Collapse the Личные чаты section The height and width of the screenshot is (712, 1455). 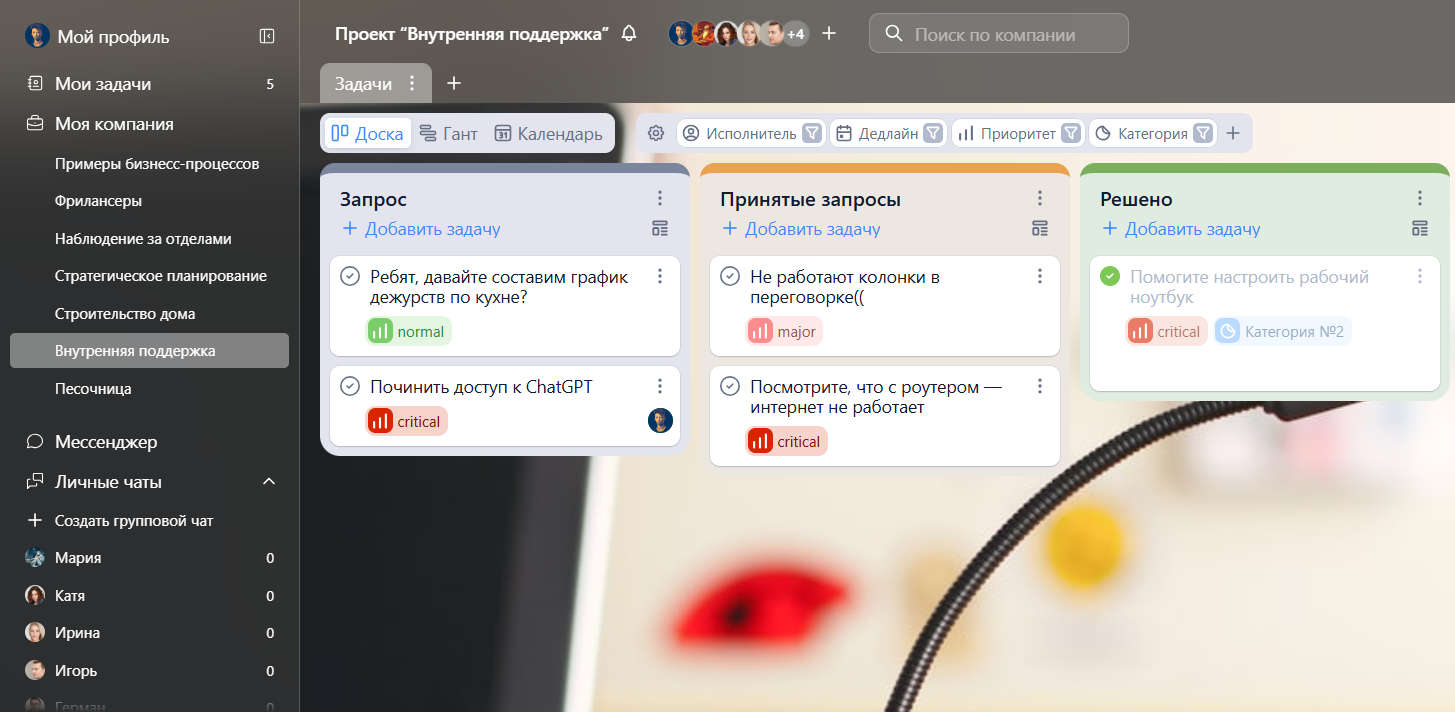tap(267, 480)
